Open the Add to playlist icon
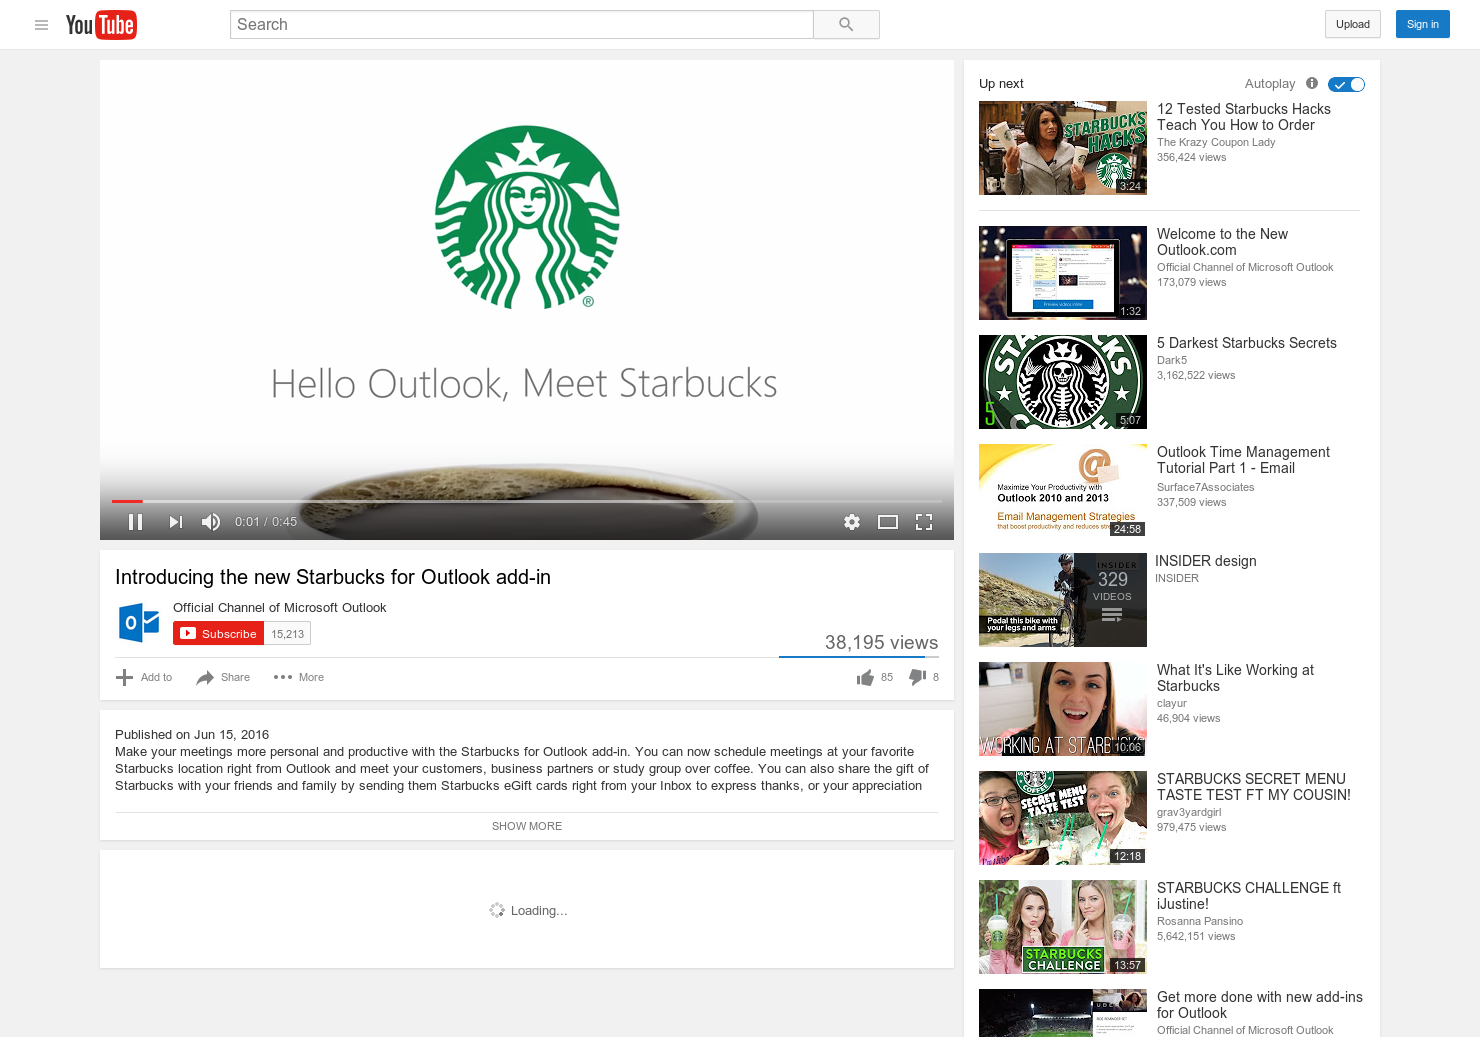This screenshot has height=1037, width=1480. pyautogui.click(x=122, y=677)
